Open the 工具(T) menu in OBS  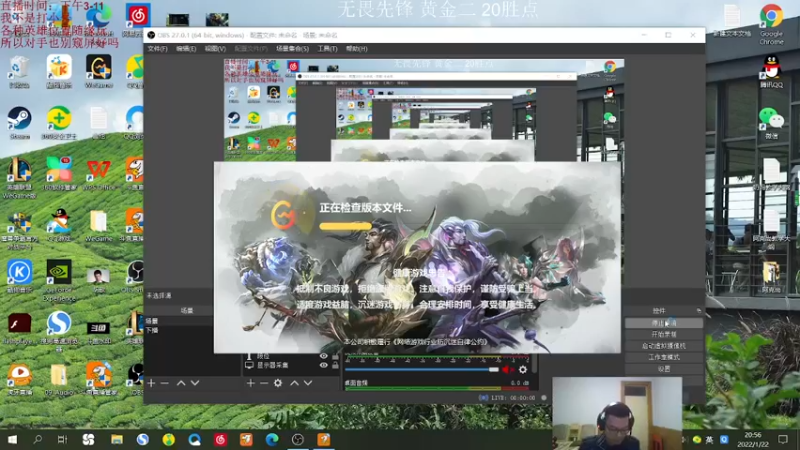click(327, 48)
